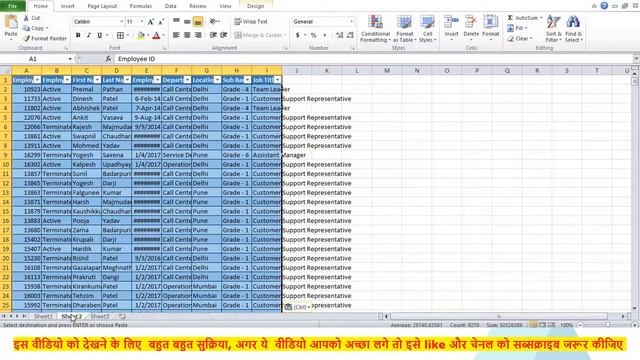Open the font size dropdown
The width and height of the screenshot is (640, 360).
pos(142,22)
